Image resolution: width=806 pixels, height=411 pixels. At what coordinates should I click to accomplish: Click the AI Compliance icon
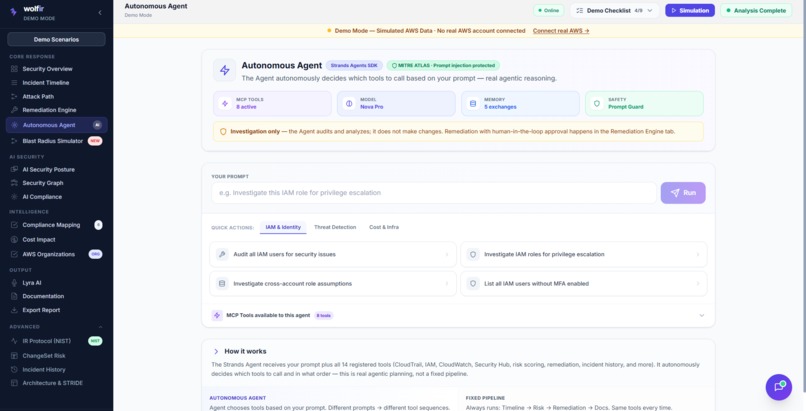pyautogui.click(x=14, y=197)
